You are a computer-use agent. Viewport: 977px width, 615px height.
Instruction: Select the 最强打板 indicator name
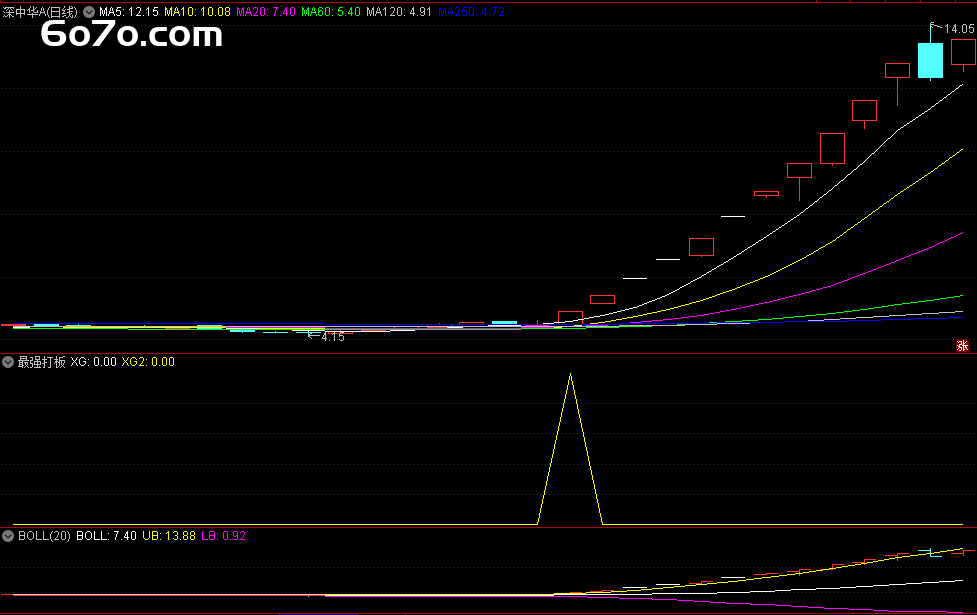[x=41, y=362]
